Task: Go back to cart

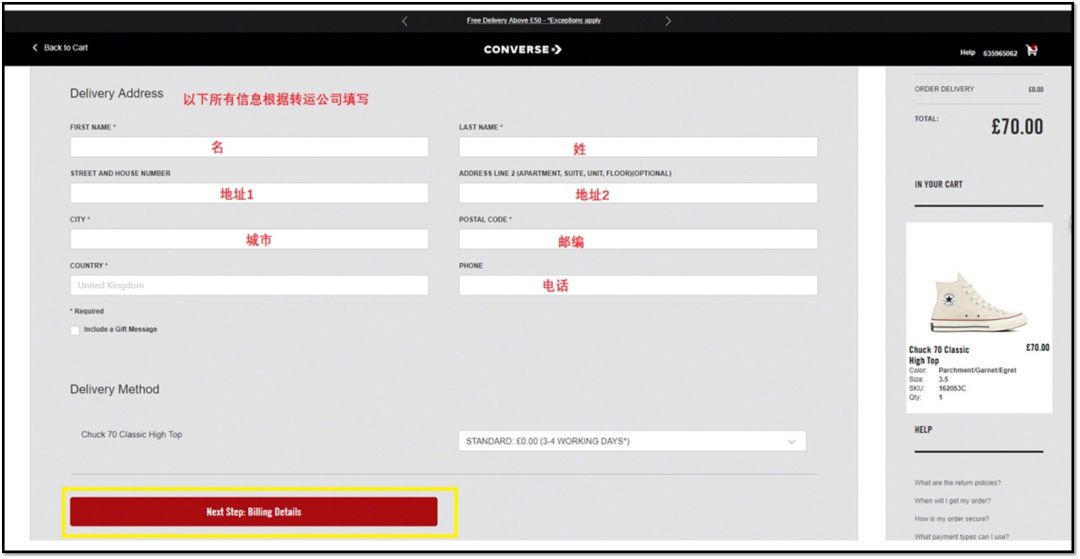Action: (x=60, y=48)
